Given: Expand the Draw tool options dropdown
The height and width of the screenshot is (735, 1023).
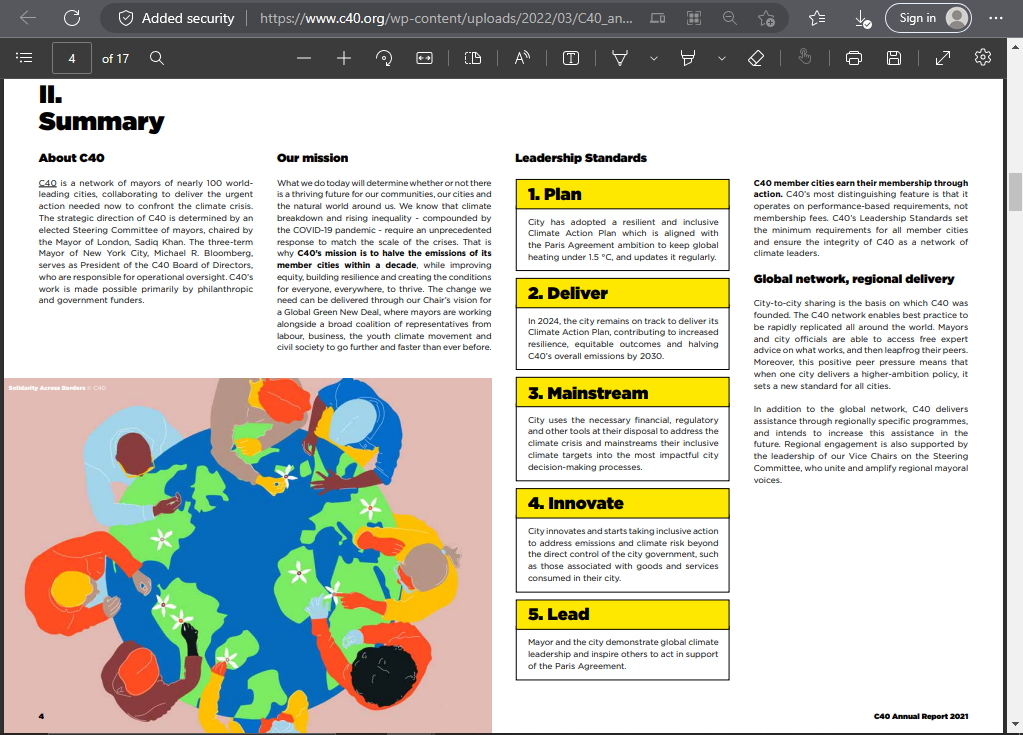Looking at the screenshot, I should click(x=654, y=58).
